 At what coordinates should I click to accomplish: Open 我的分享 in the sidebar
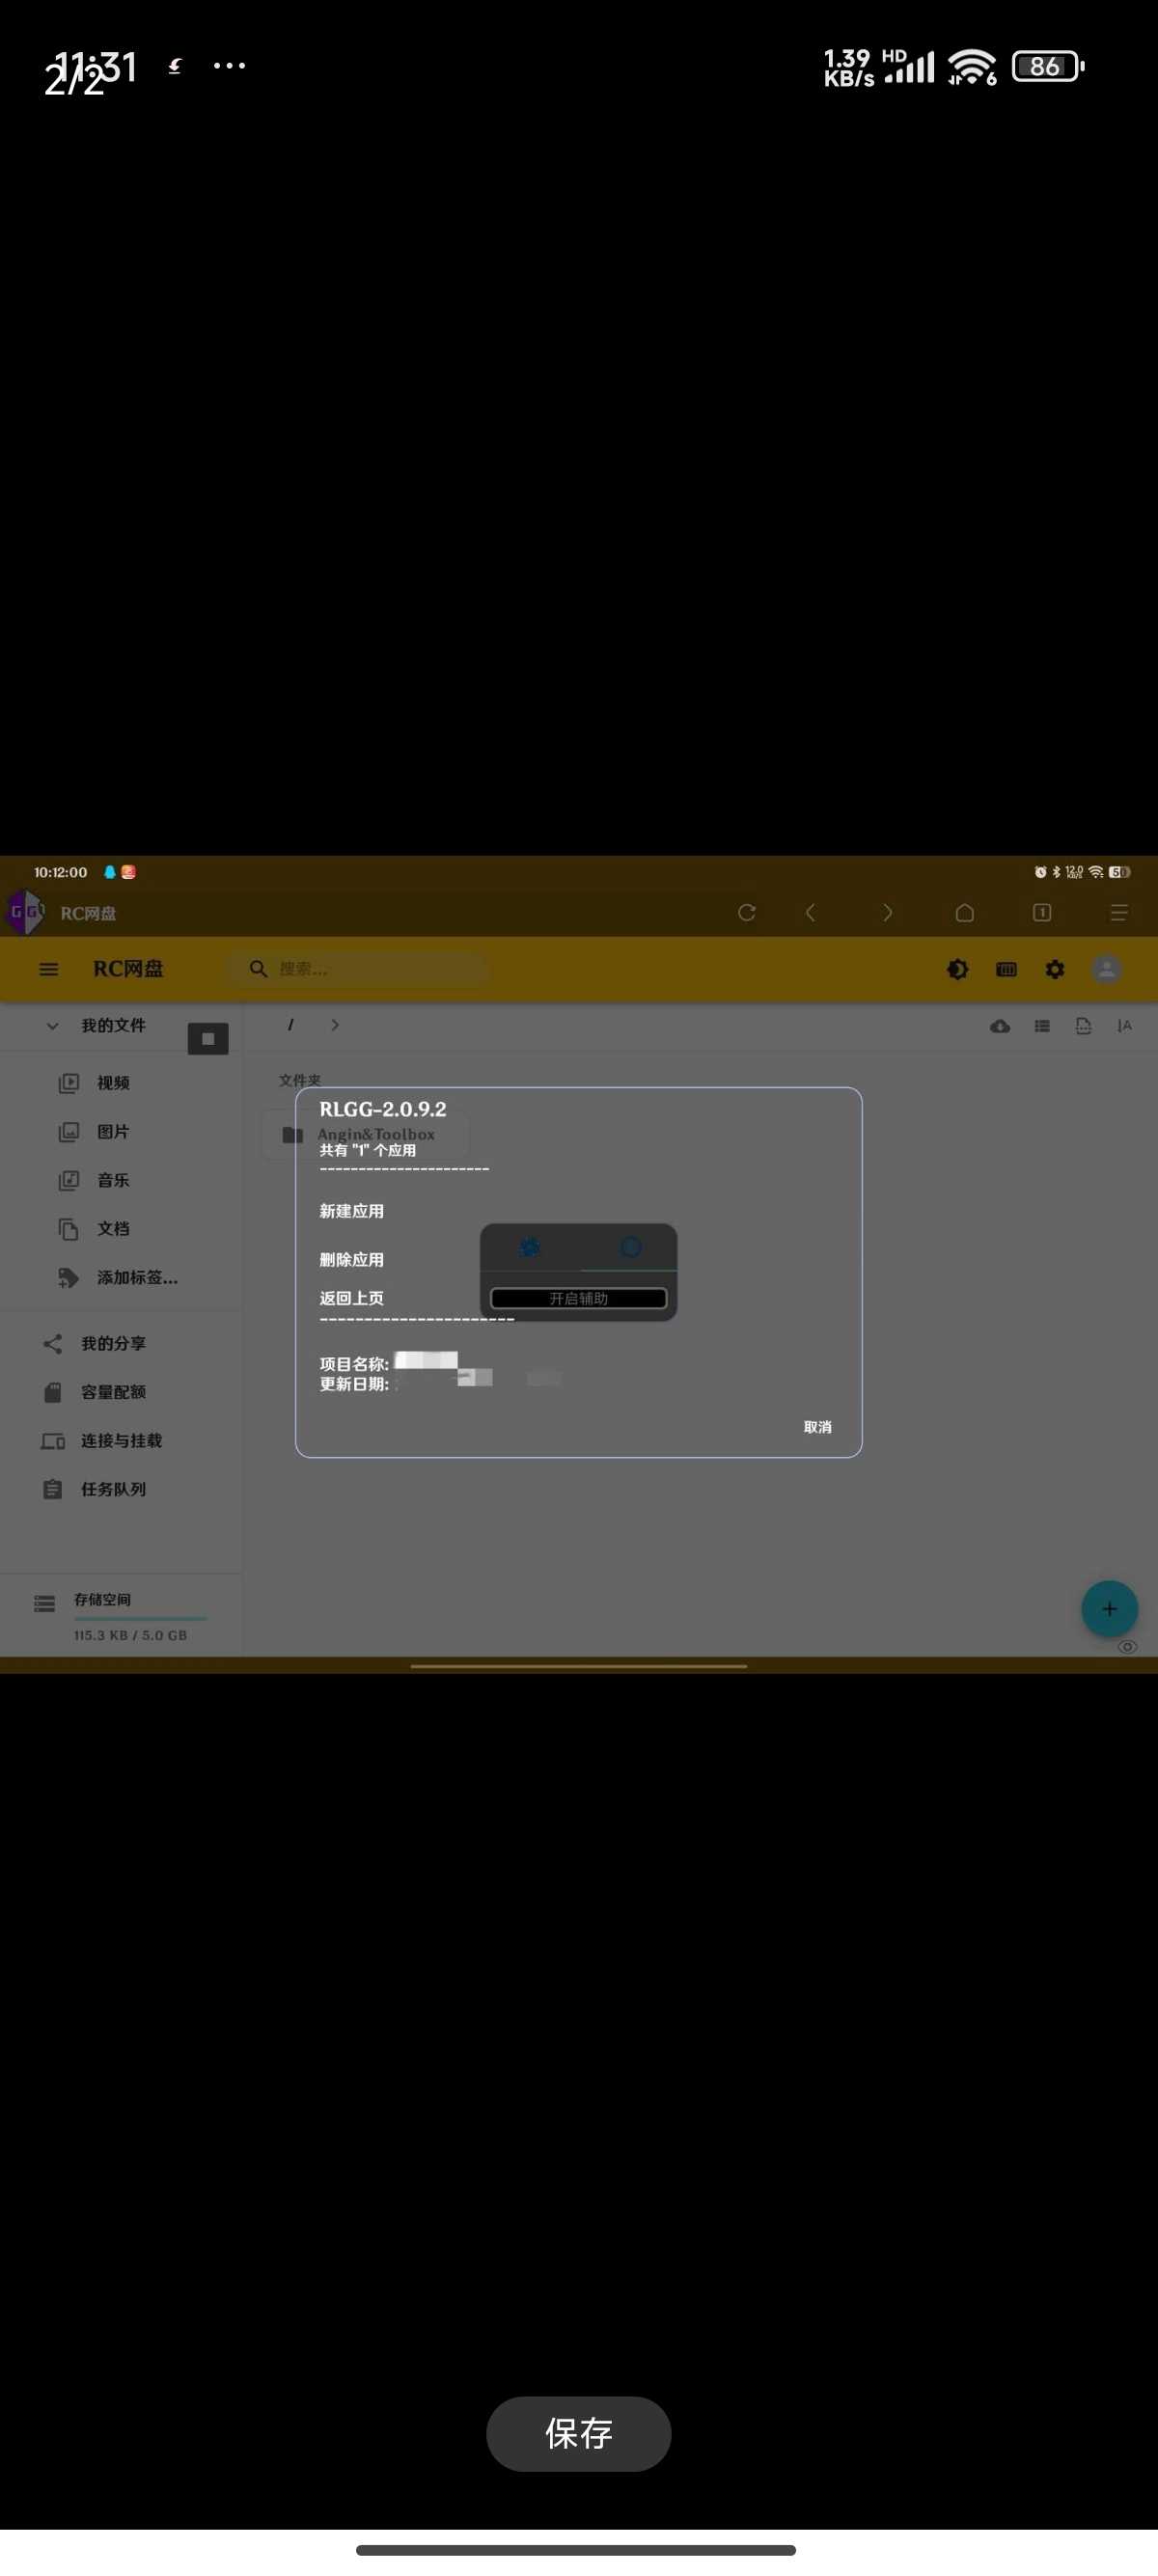113,1343
